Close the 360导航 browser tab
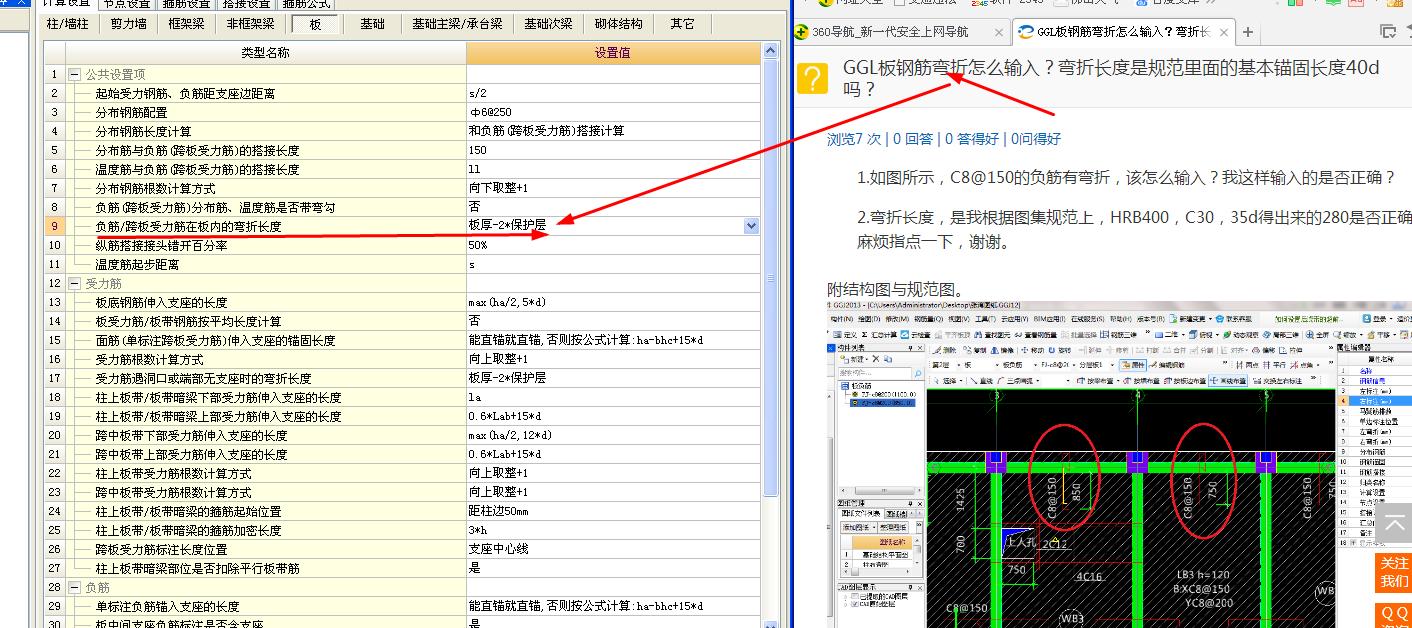Viewport: 1412px width, 628px height. (x=999, y=32)
